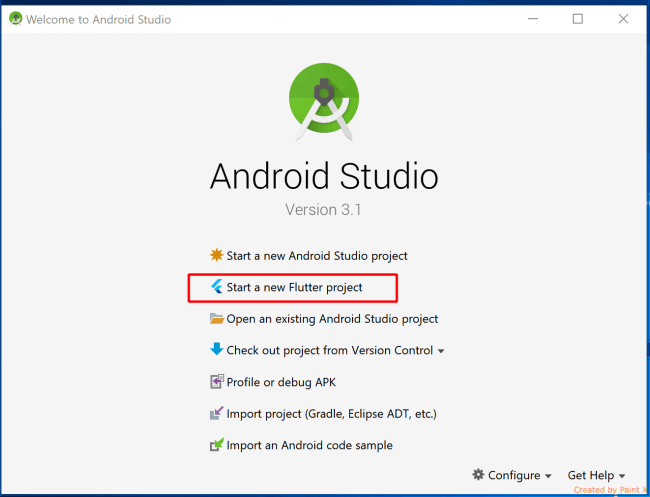Screen dimensions: 650x497
Task: Click the orange starburst new project icon
Action: click(x=216, y=255)
